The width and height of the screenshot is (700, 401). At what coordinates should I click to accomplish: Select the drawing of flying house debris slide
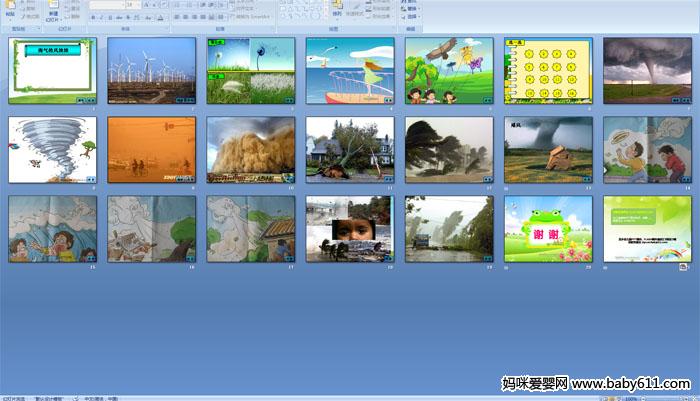click(151, 229)
